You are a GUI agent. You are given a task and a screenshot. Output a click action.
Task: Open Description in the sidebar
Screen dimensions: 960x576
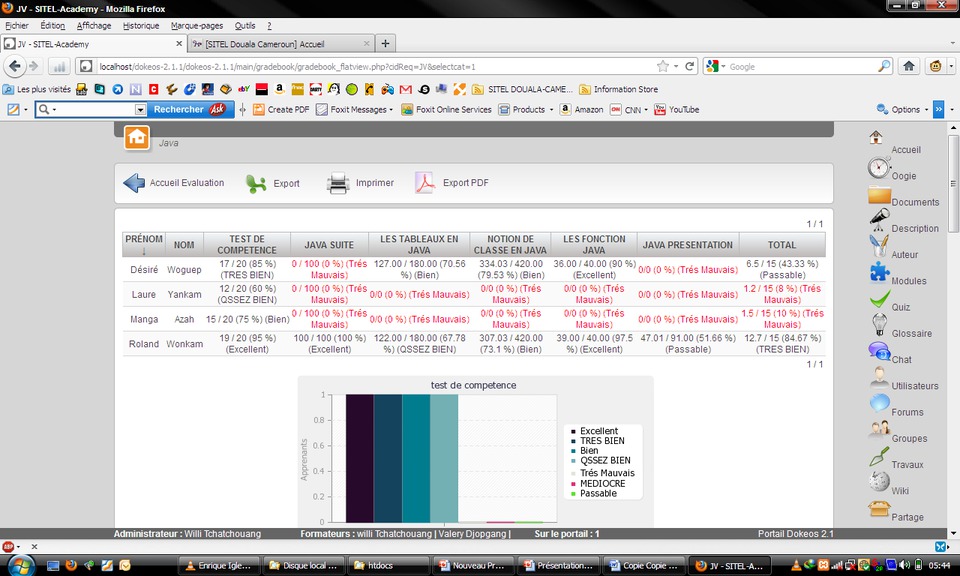(915, 228)
